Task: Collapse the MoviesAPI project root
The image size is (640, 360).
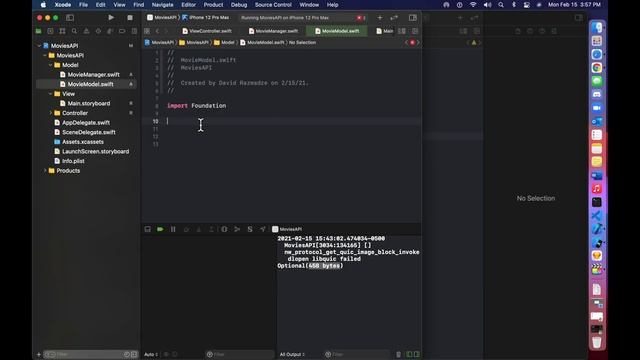Action: tap(39, 46)
